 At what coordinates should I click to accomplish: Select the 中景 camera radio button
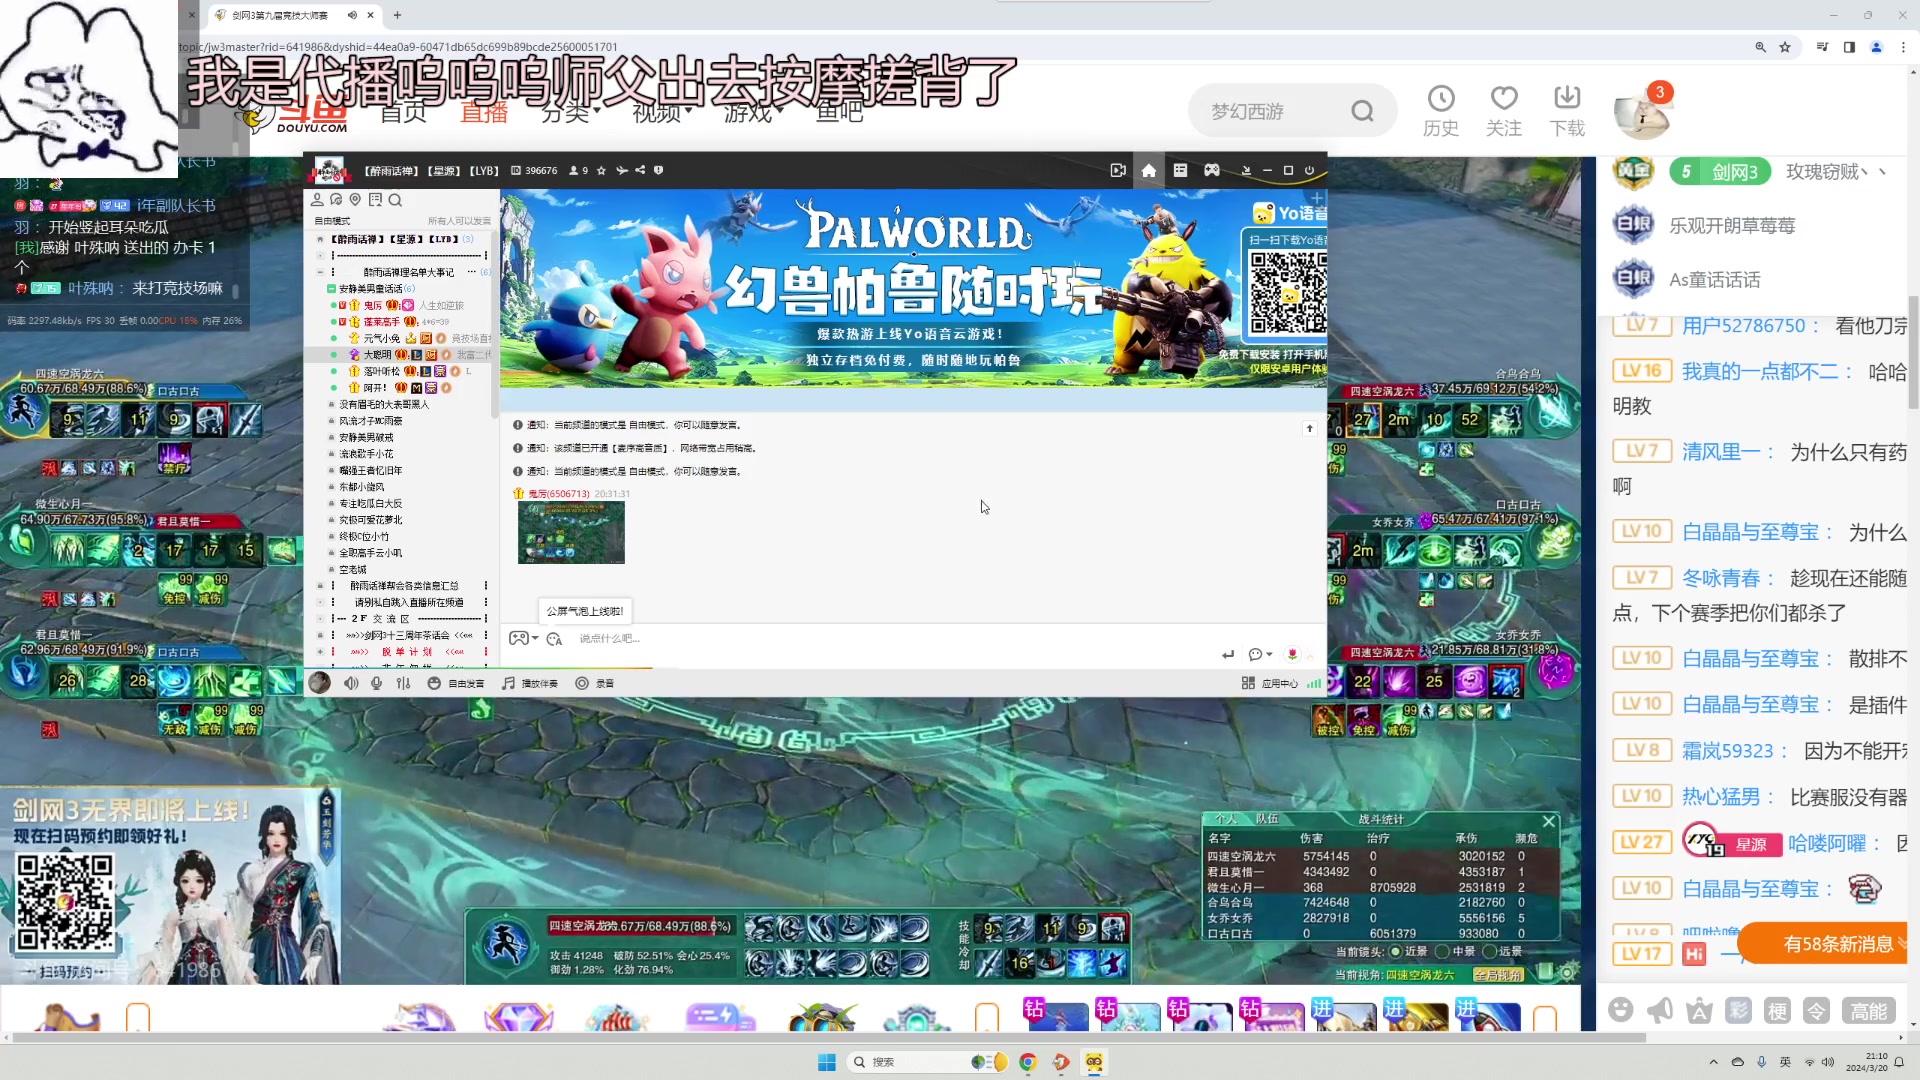(x=1443, y=951)
